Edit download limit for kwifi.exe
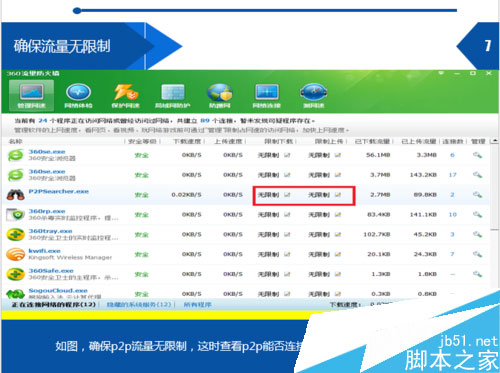 (x=287, y=254)
